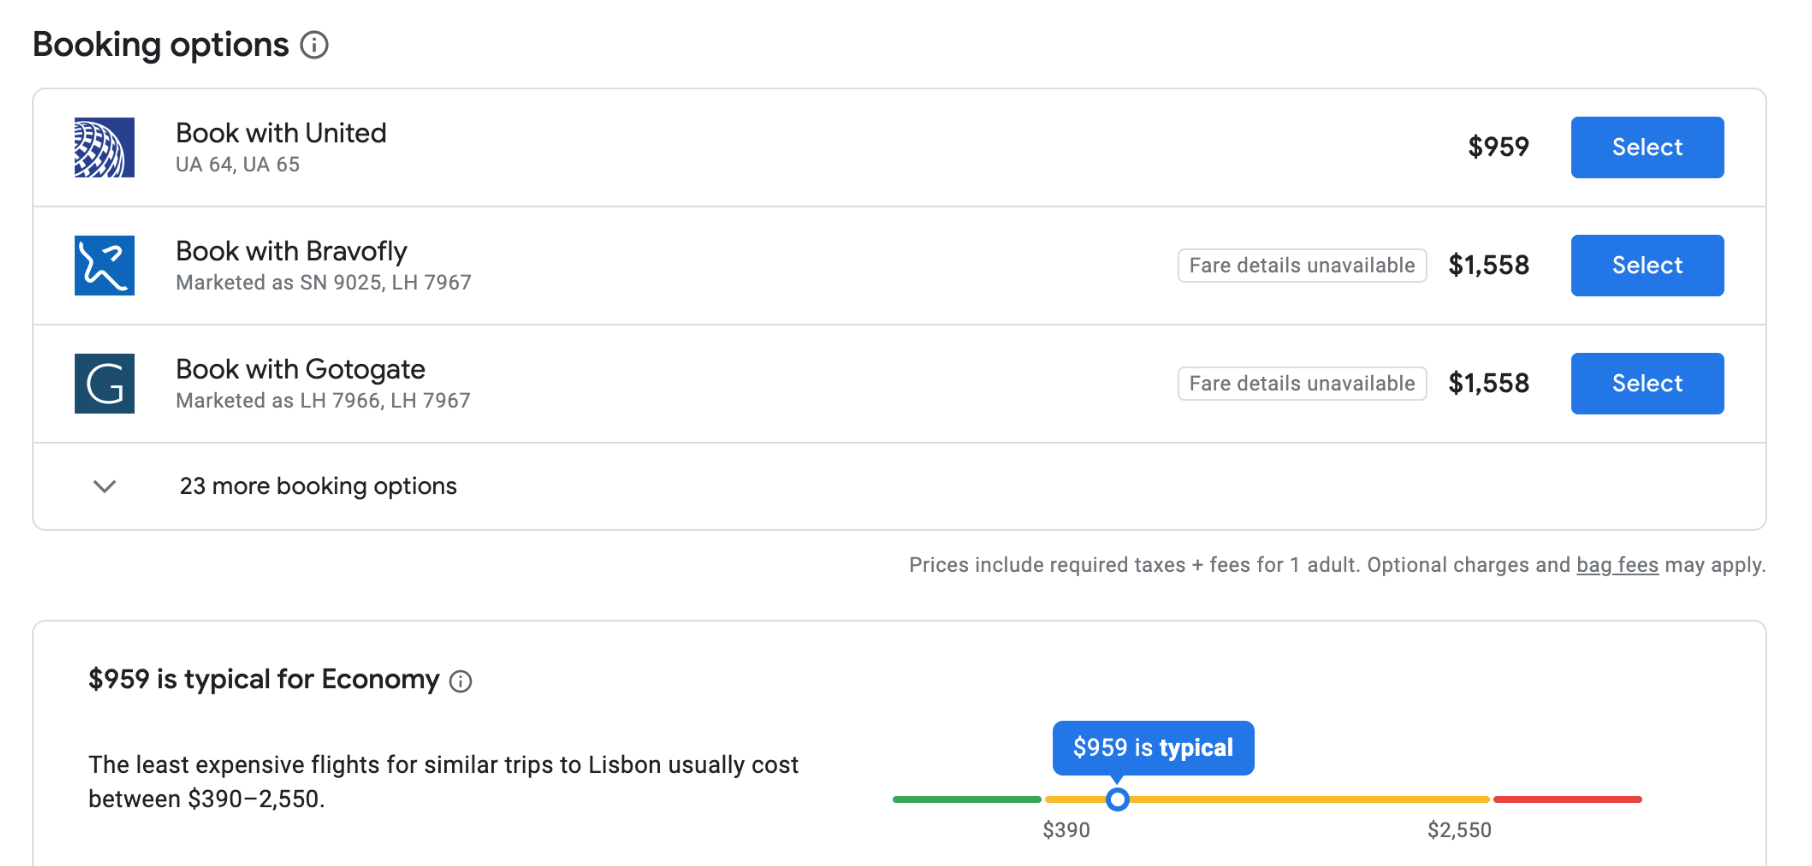Click the Book with Gotogate title
This screenshot has height=866, width=1812.
tap(300, 369)
